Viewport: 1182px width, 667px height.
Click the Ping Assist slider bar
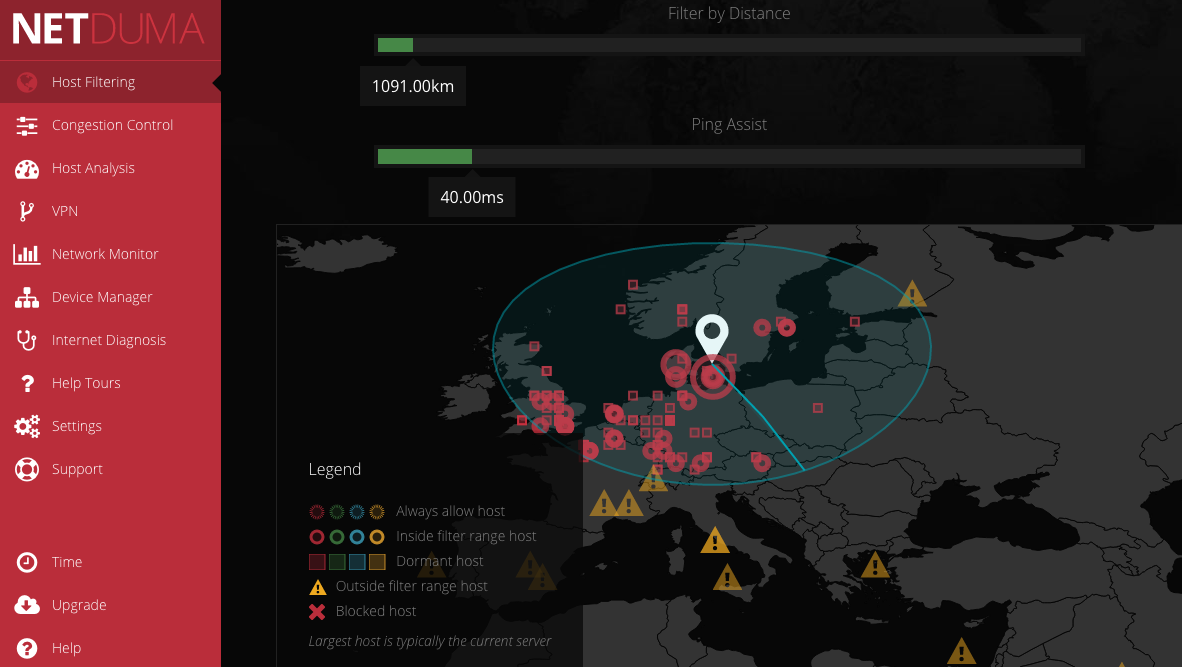coord(729,157)
